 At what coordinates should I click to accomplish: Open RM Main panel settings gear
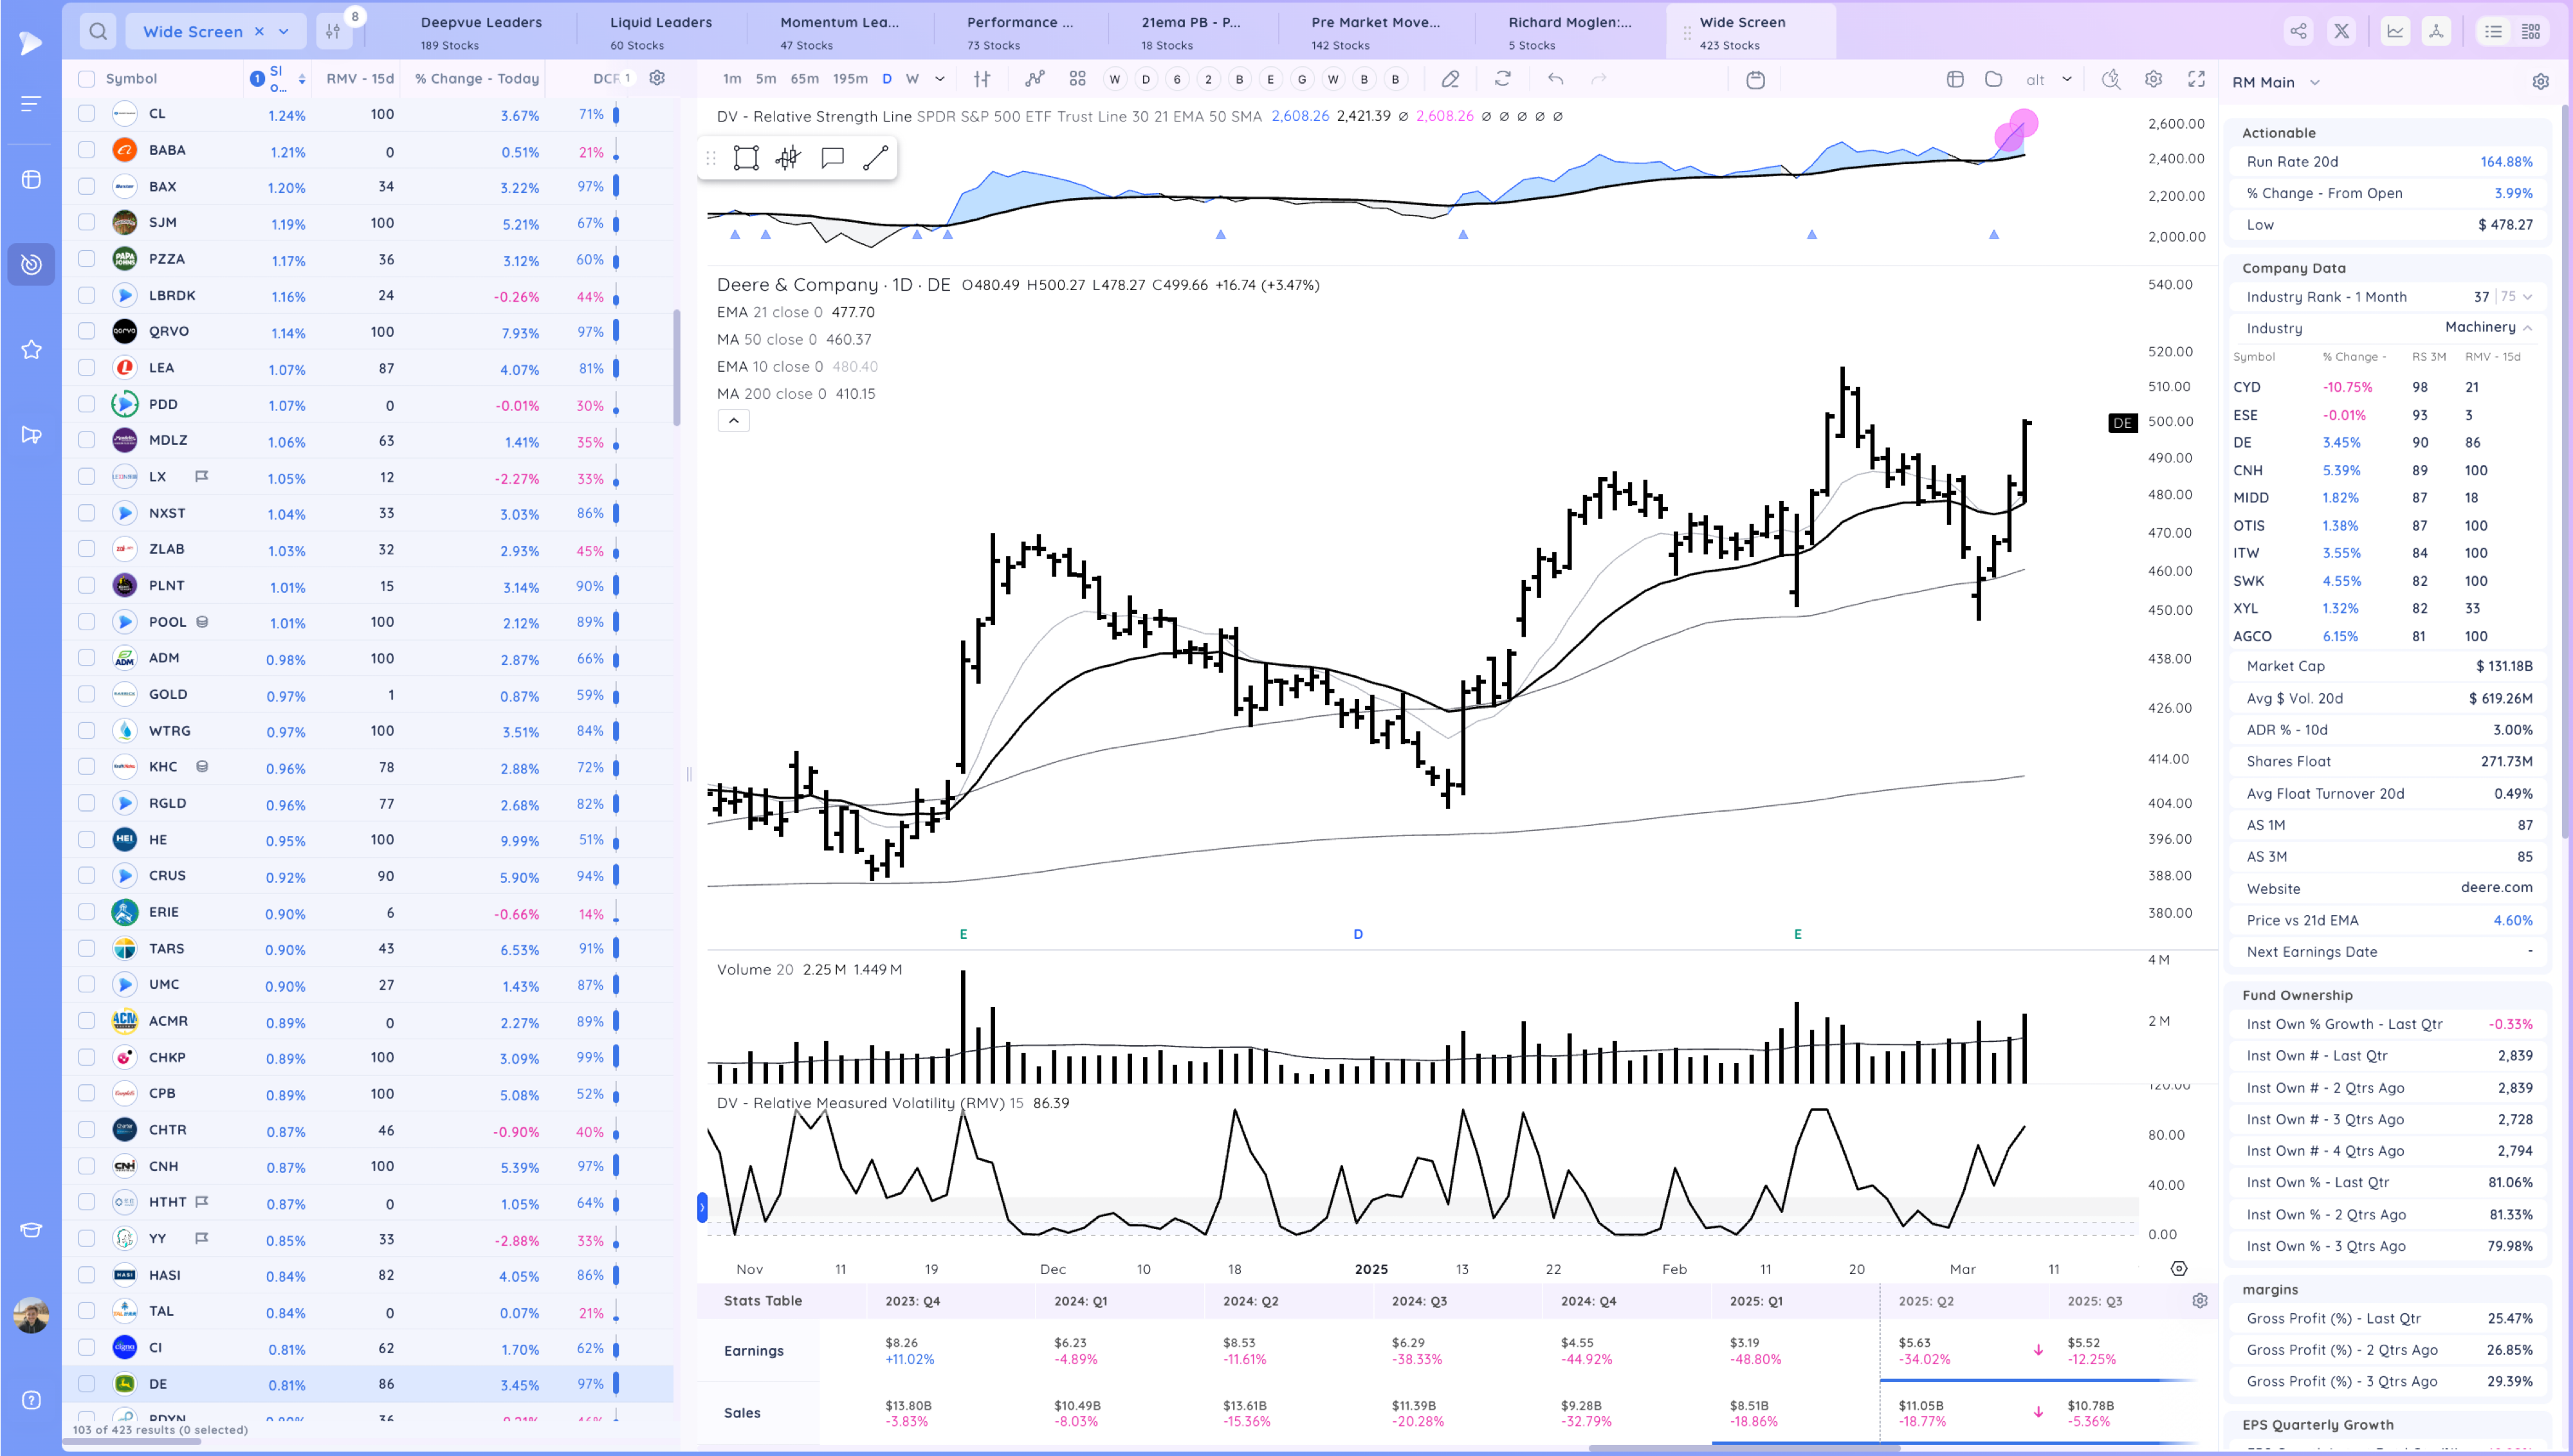coord(2540,82)
